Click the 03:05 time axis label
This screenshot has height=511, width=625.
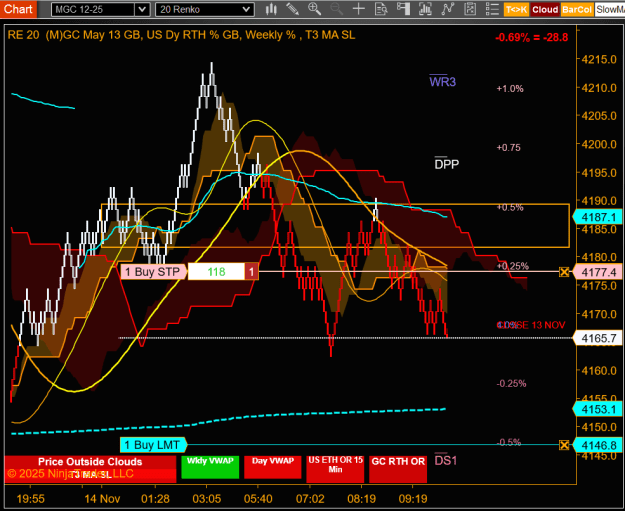206,499
